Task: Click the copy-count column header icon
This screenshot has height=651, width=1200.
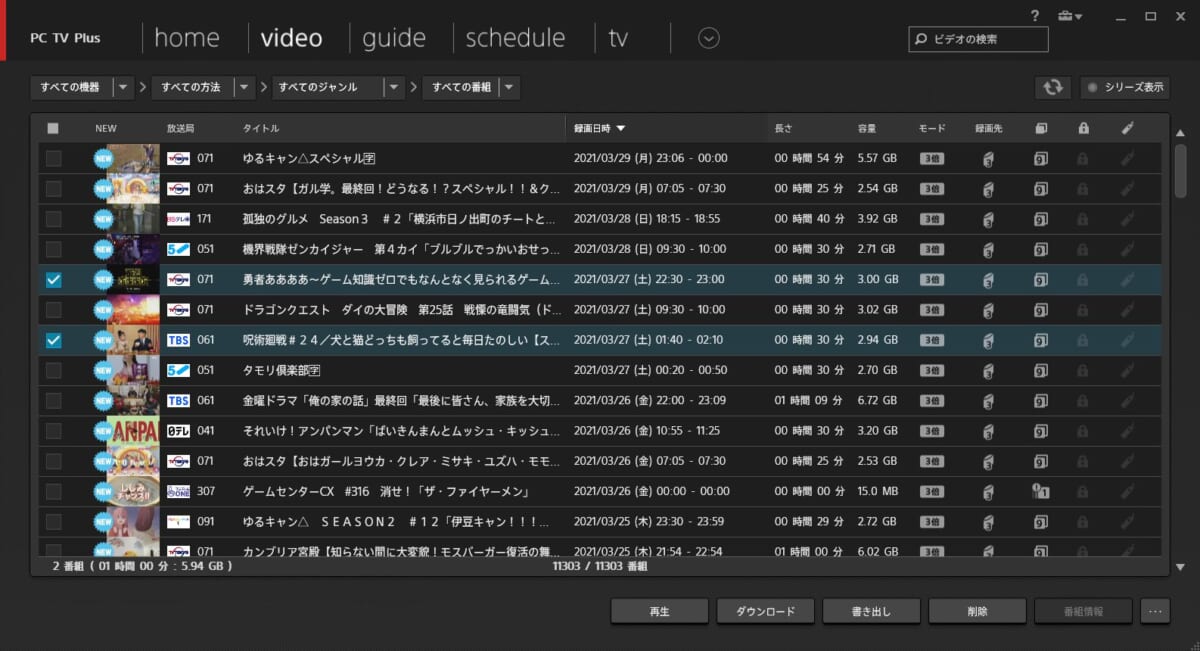Action: (1040, 128)
